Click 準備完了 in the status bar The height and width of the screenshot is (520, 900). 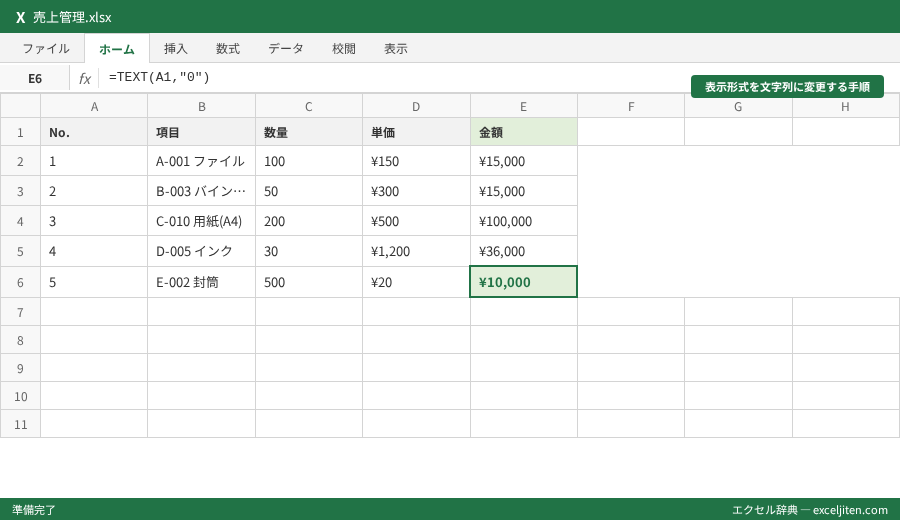pos(34,510)
